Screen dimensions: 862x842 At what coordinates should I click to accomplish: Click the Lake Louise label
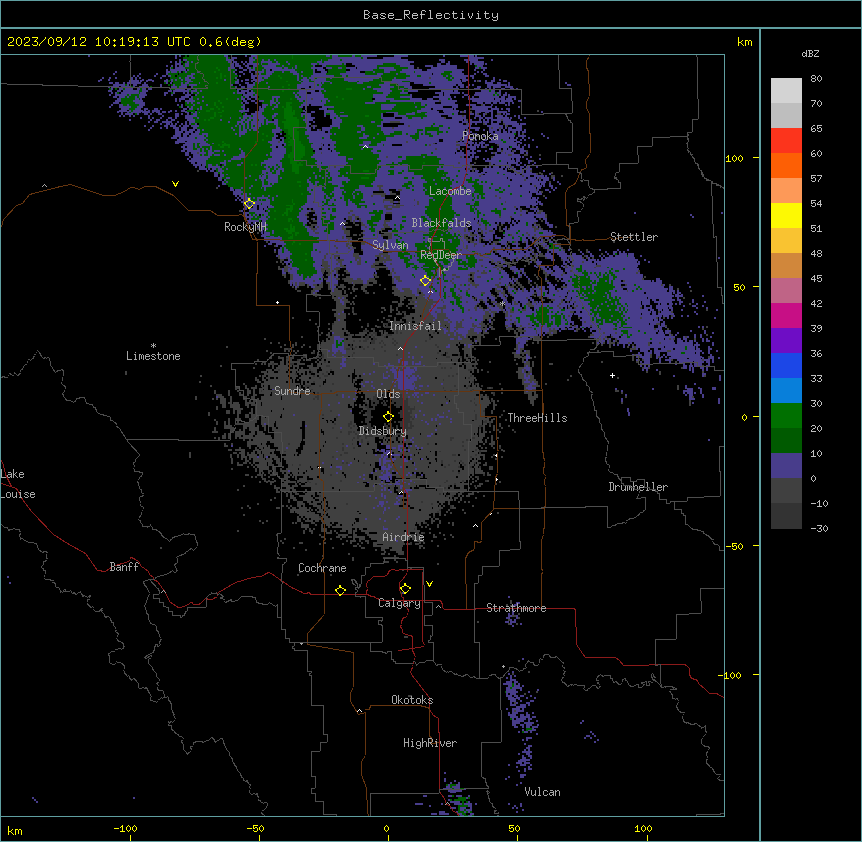[16, 484]
